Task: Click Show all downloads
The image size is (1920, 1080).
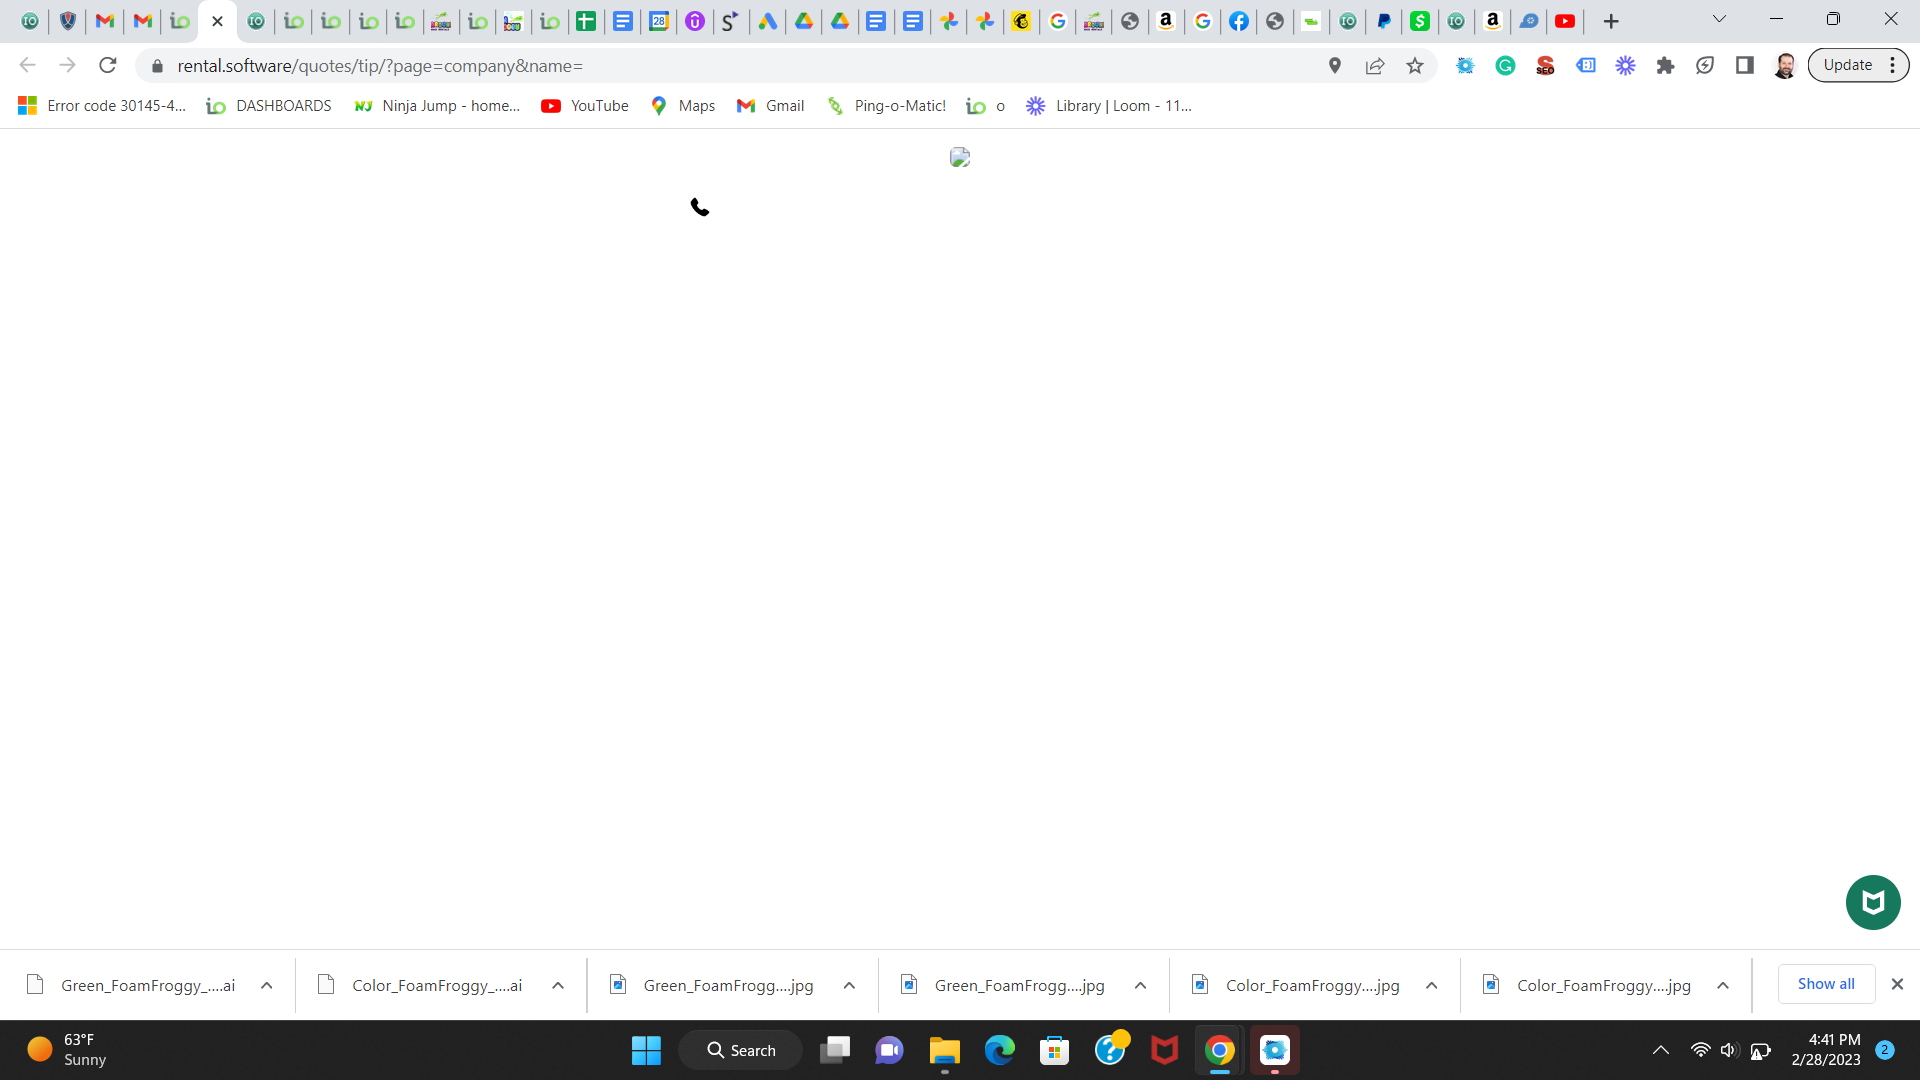Action: (x=1825, y=984)
